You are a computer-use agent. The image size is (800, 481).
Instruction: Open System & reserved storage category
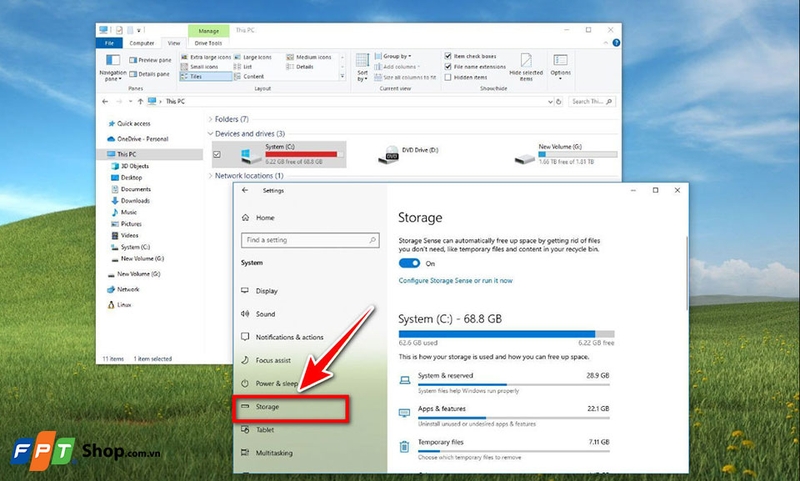click(x=504, y=383)
